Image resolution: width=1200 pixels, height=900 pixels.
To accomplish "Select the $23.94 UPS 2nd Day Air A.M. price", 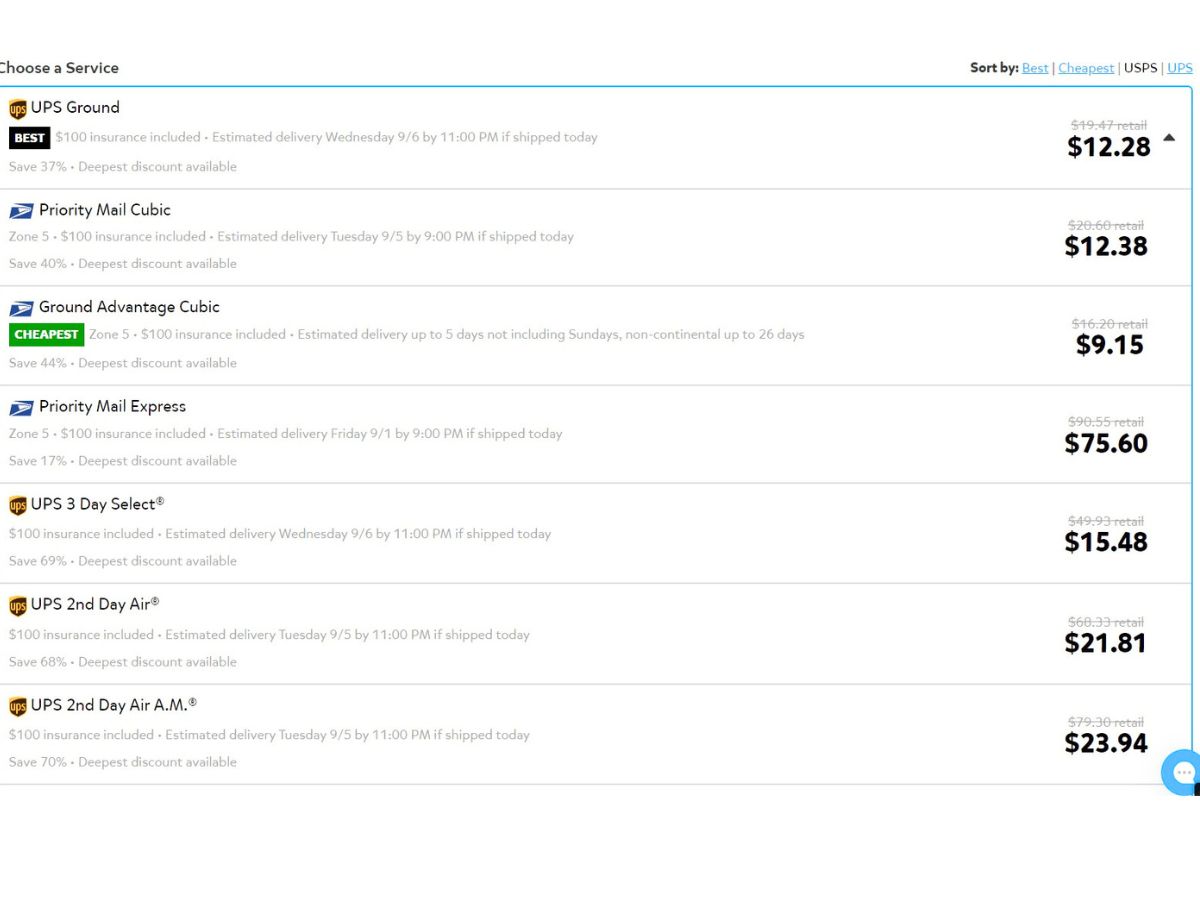I will point(1106,743).
